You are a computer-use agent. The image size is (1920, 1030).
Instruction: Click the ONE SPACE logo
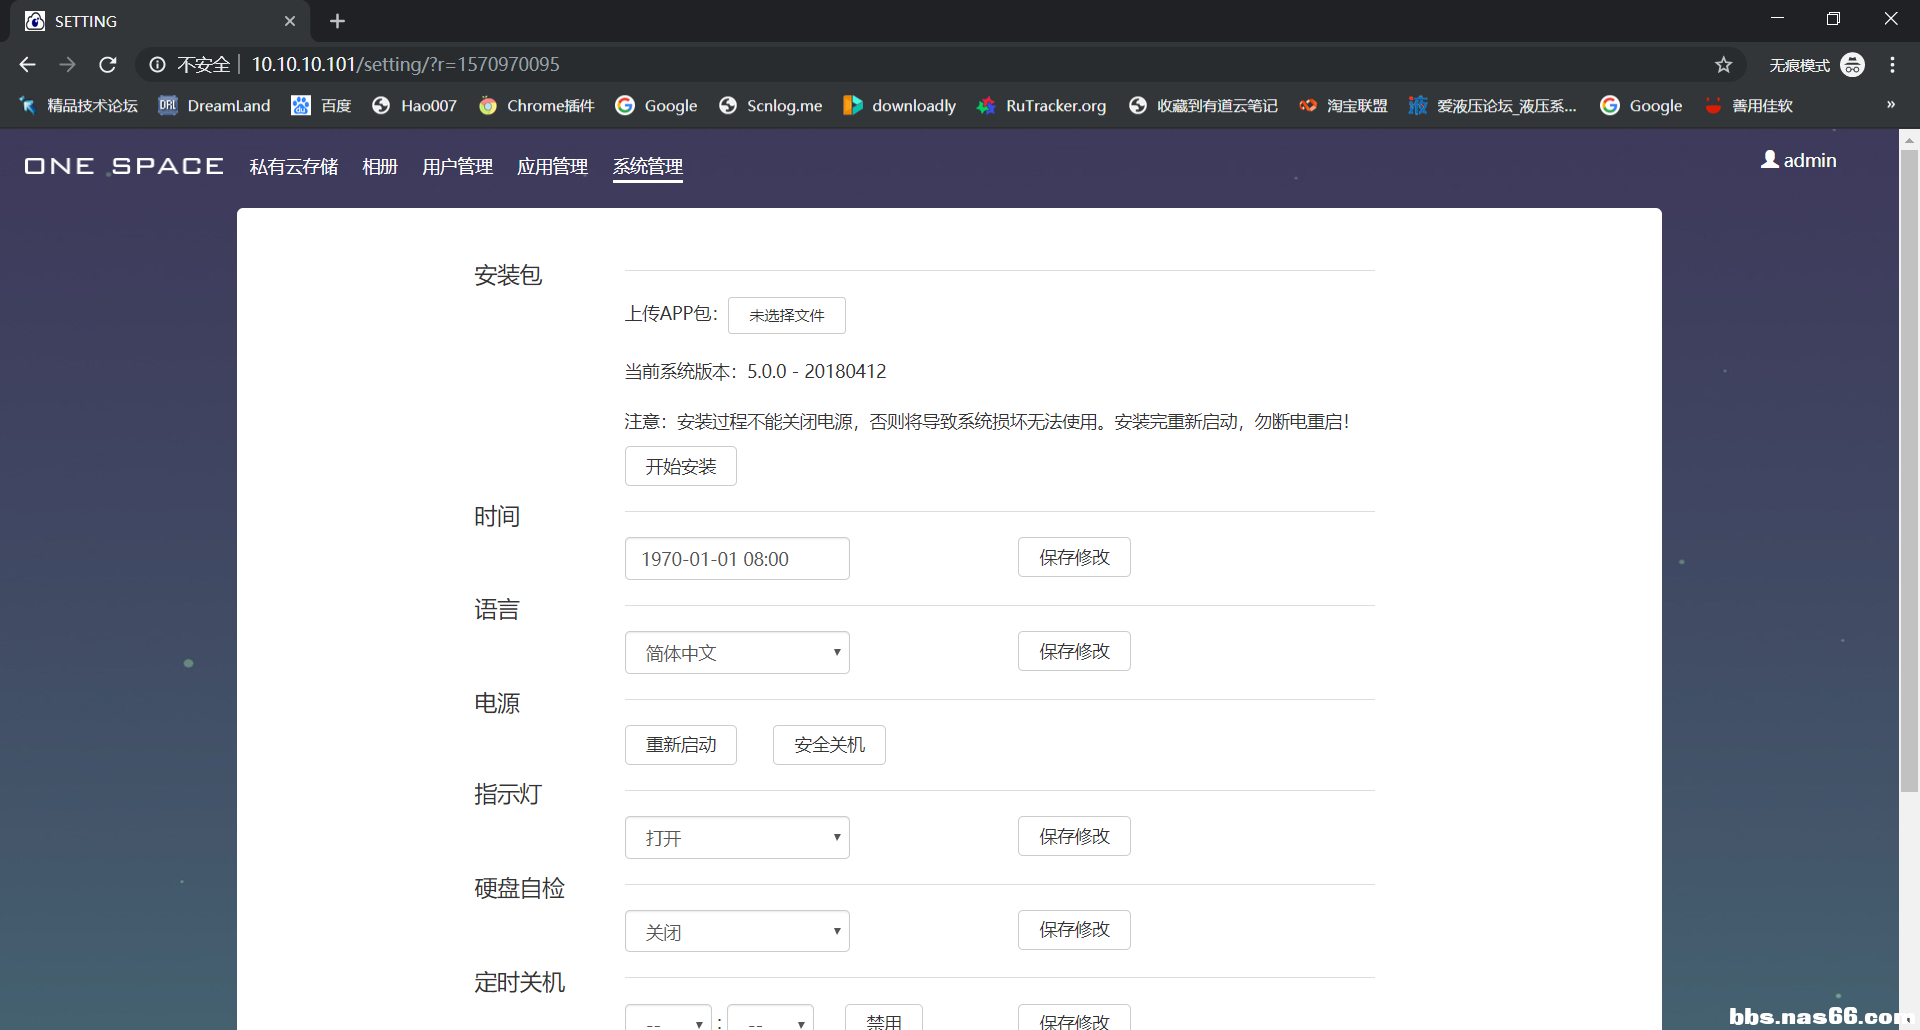pyautogui.click(x=124, y=166)
